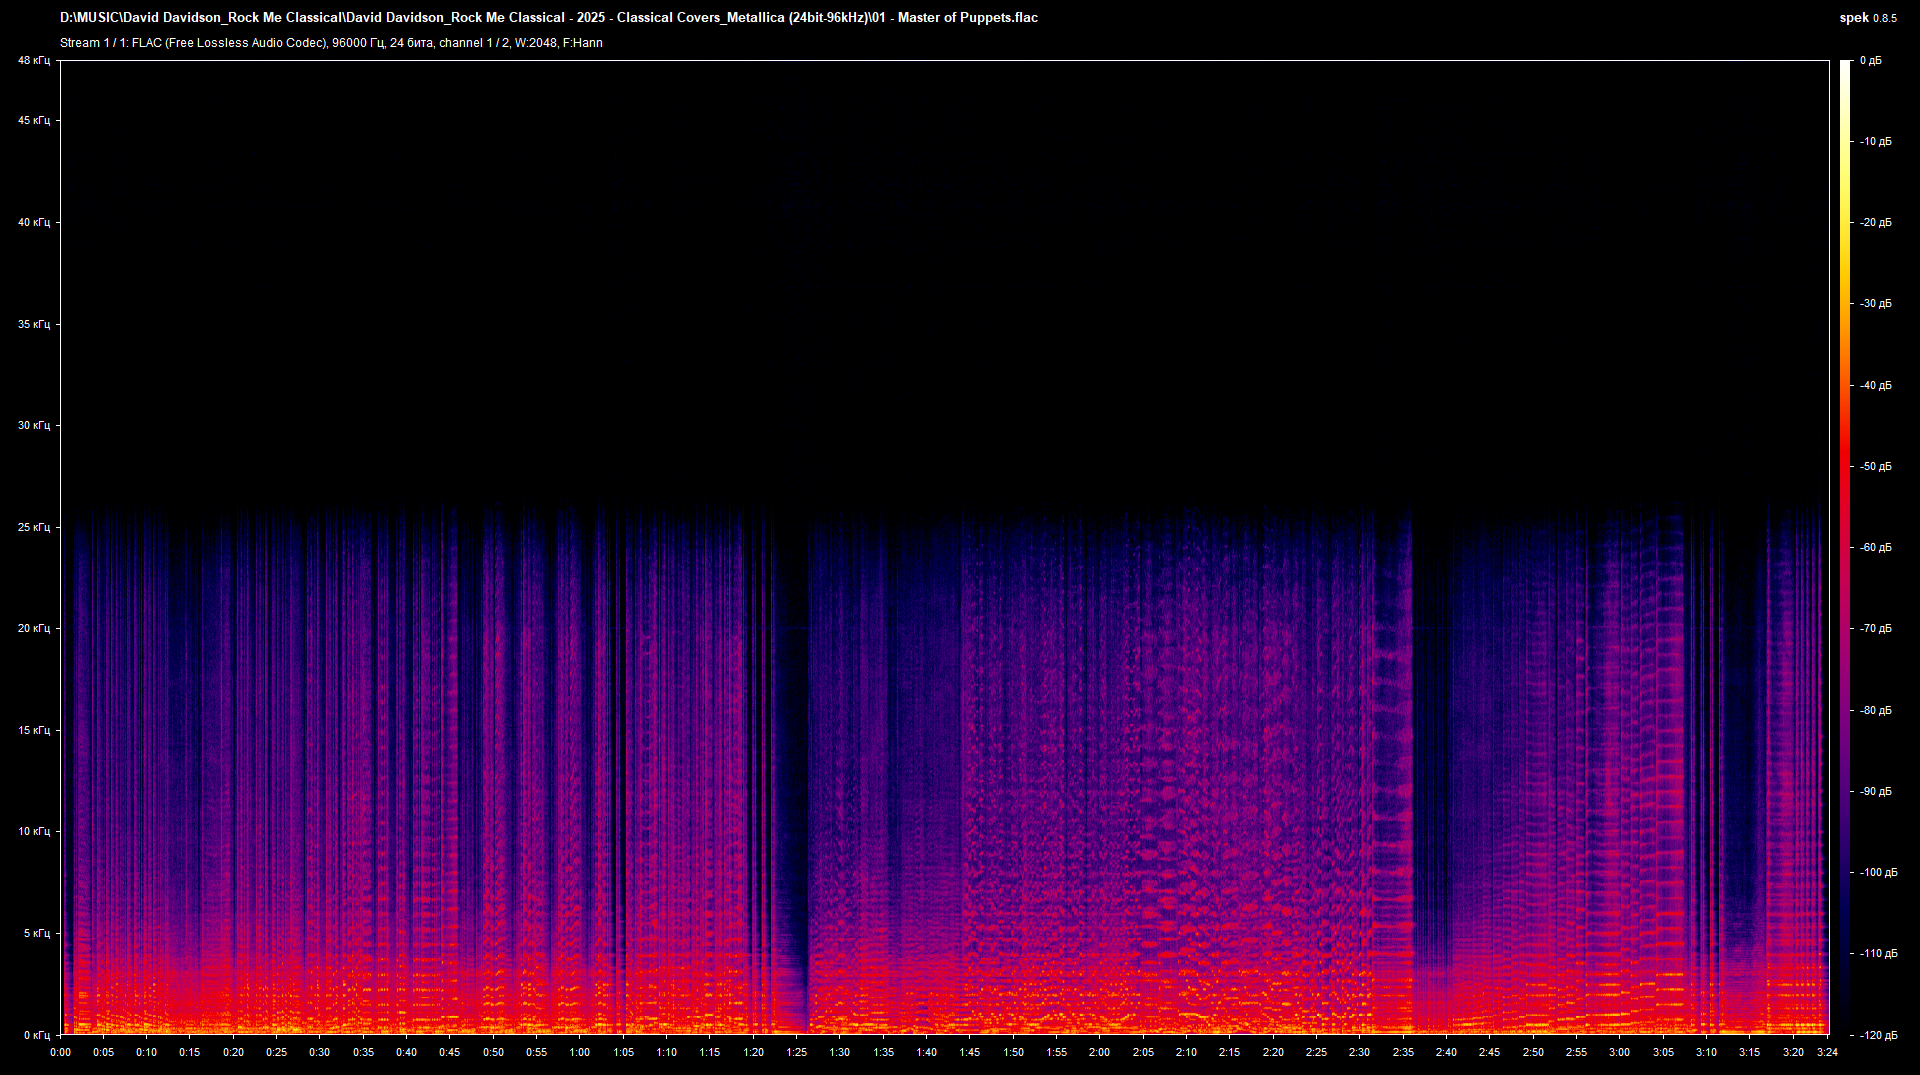
Task: Click the 1:20 time axis label
Action: point(754,1052)
